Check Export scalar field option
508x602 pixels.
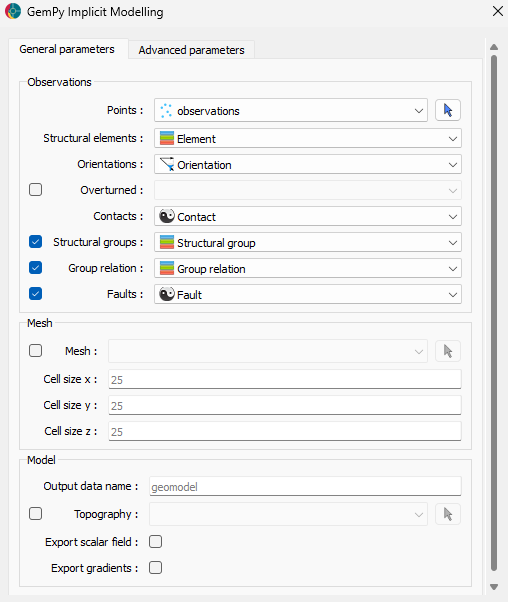[x=156, y=542]
